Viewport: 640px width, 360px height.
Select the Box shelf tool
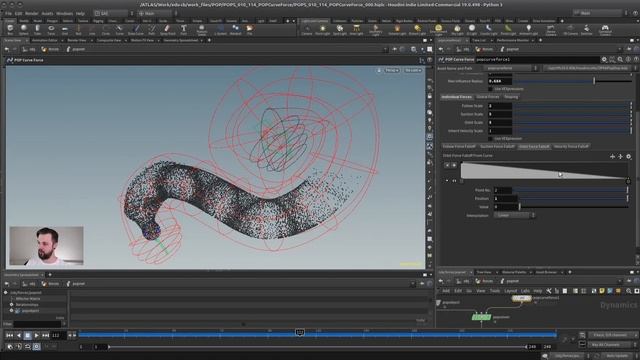(x=10, y=29)
